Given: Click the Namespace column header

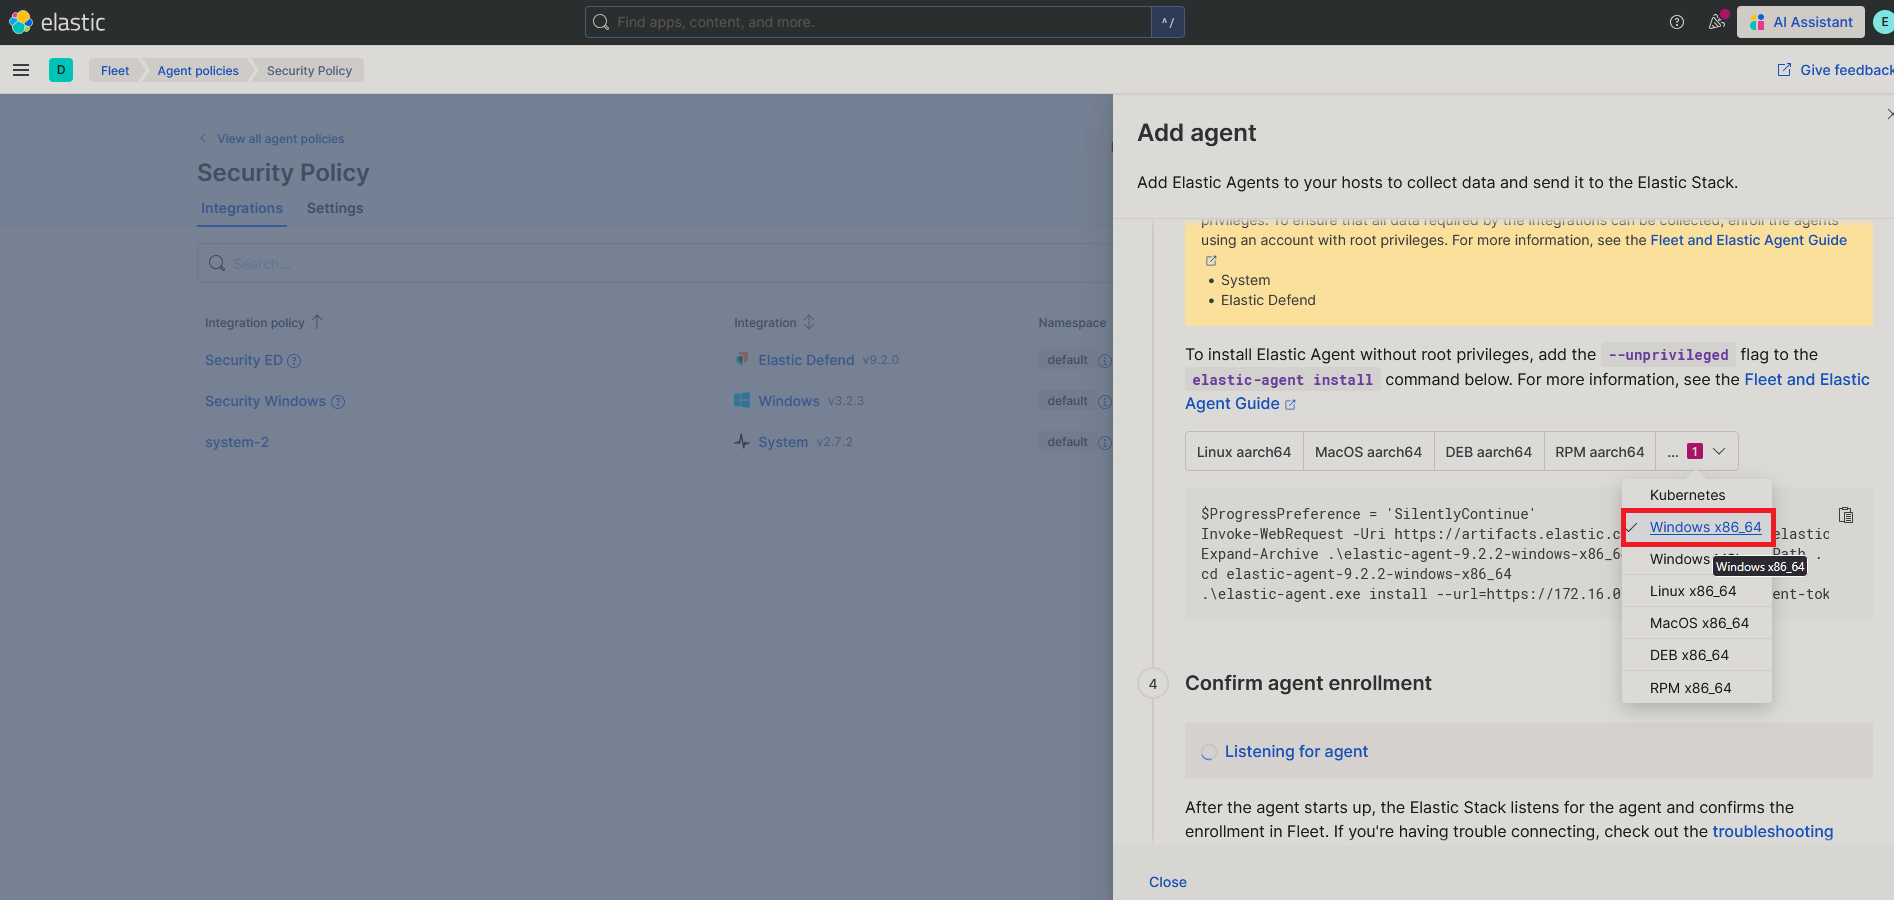Looking at the screenshot, I should click(1072, 322).
